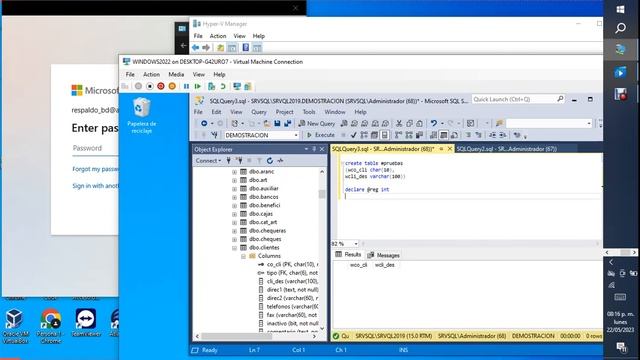
Task: Click Revert icon in VM toolbar
Action: (223, 87)
